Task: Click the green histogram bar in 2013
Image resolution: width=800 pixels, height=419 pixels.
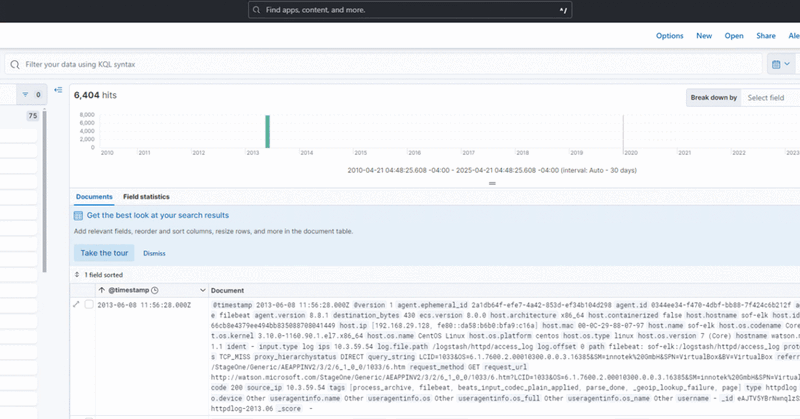Action: (x=267, y=132)
